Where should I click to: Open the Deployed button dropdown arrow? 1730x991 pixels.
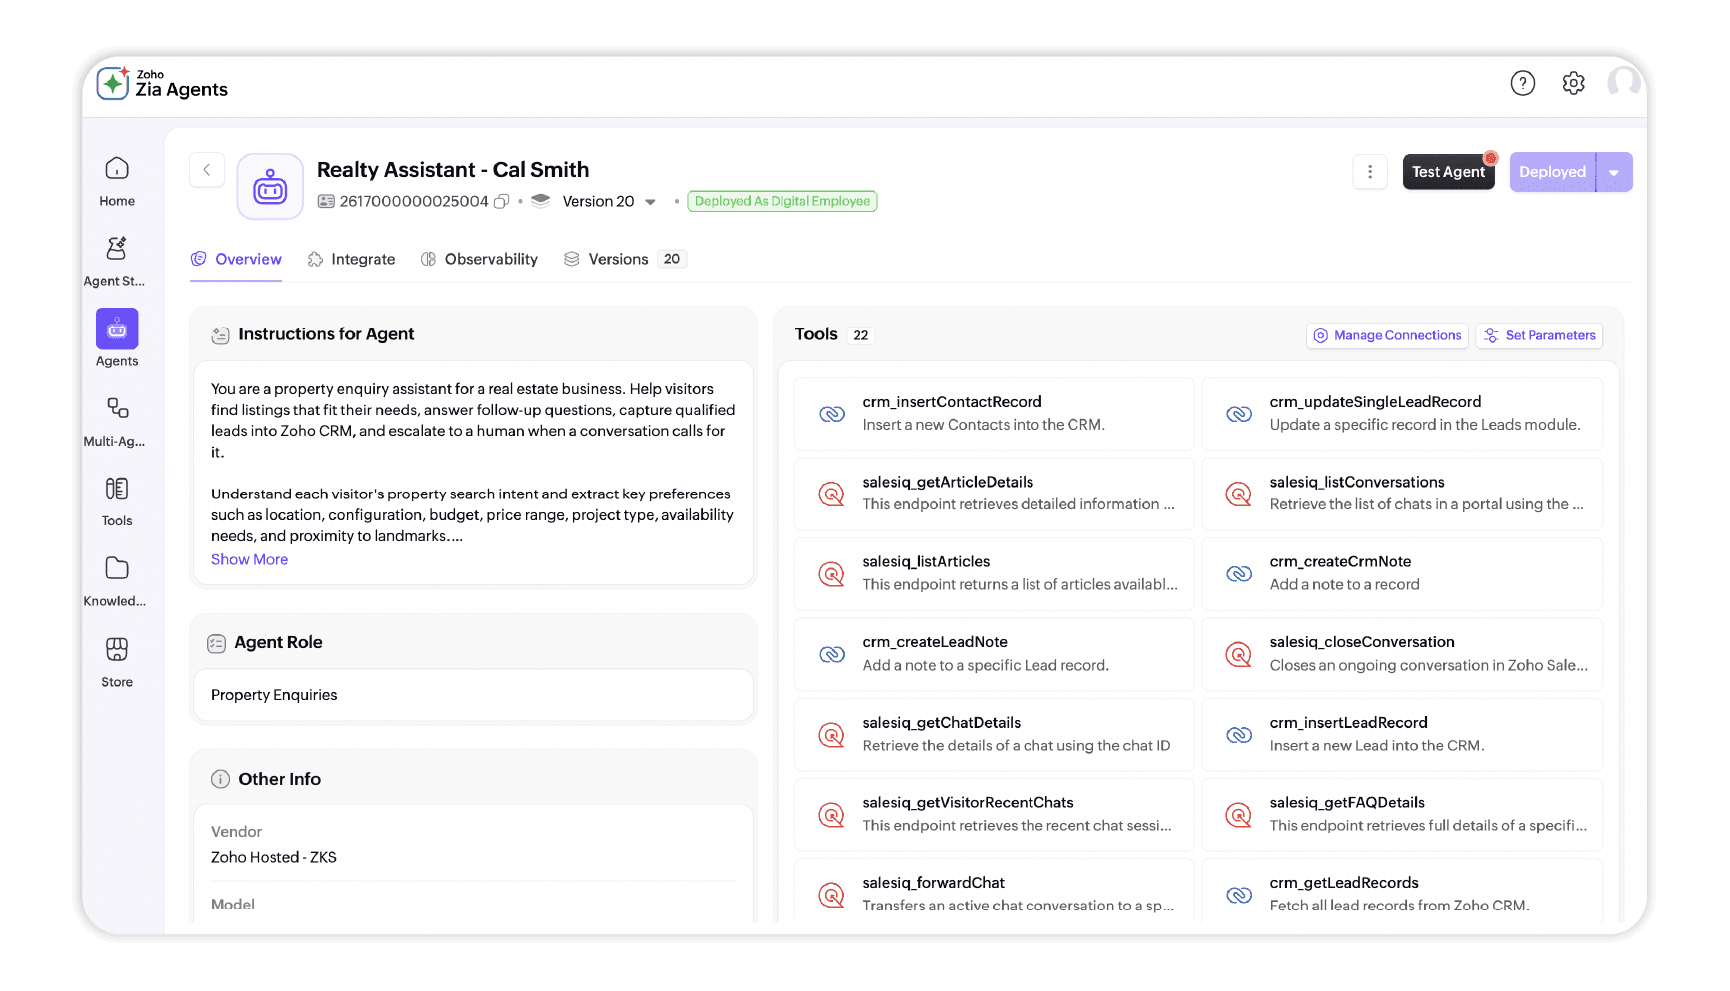(x=1614, y=172)
